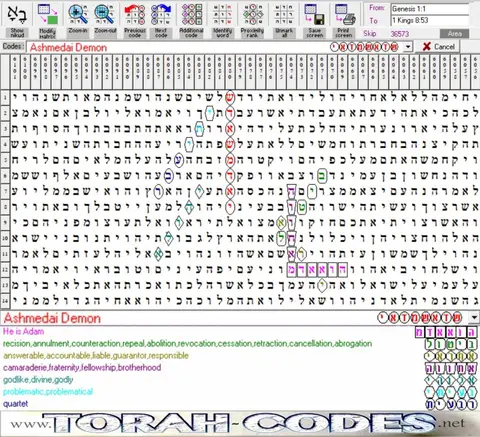Viewport: 480px width, 437px height.
Task: Click the 'Unmark all' label button
Action: (284, 33)
